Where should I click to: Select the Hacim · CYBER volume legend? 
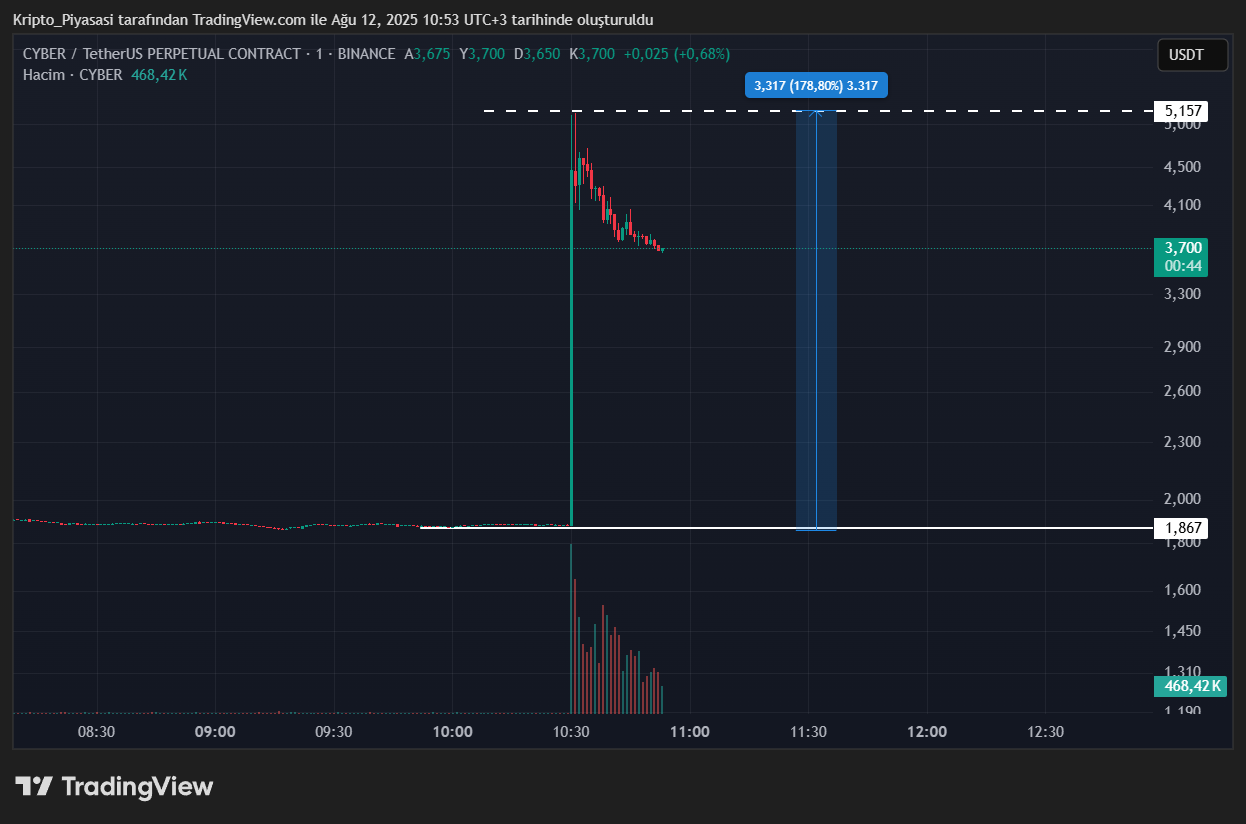click(73, 75)
